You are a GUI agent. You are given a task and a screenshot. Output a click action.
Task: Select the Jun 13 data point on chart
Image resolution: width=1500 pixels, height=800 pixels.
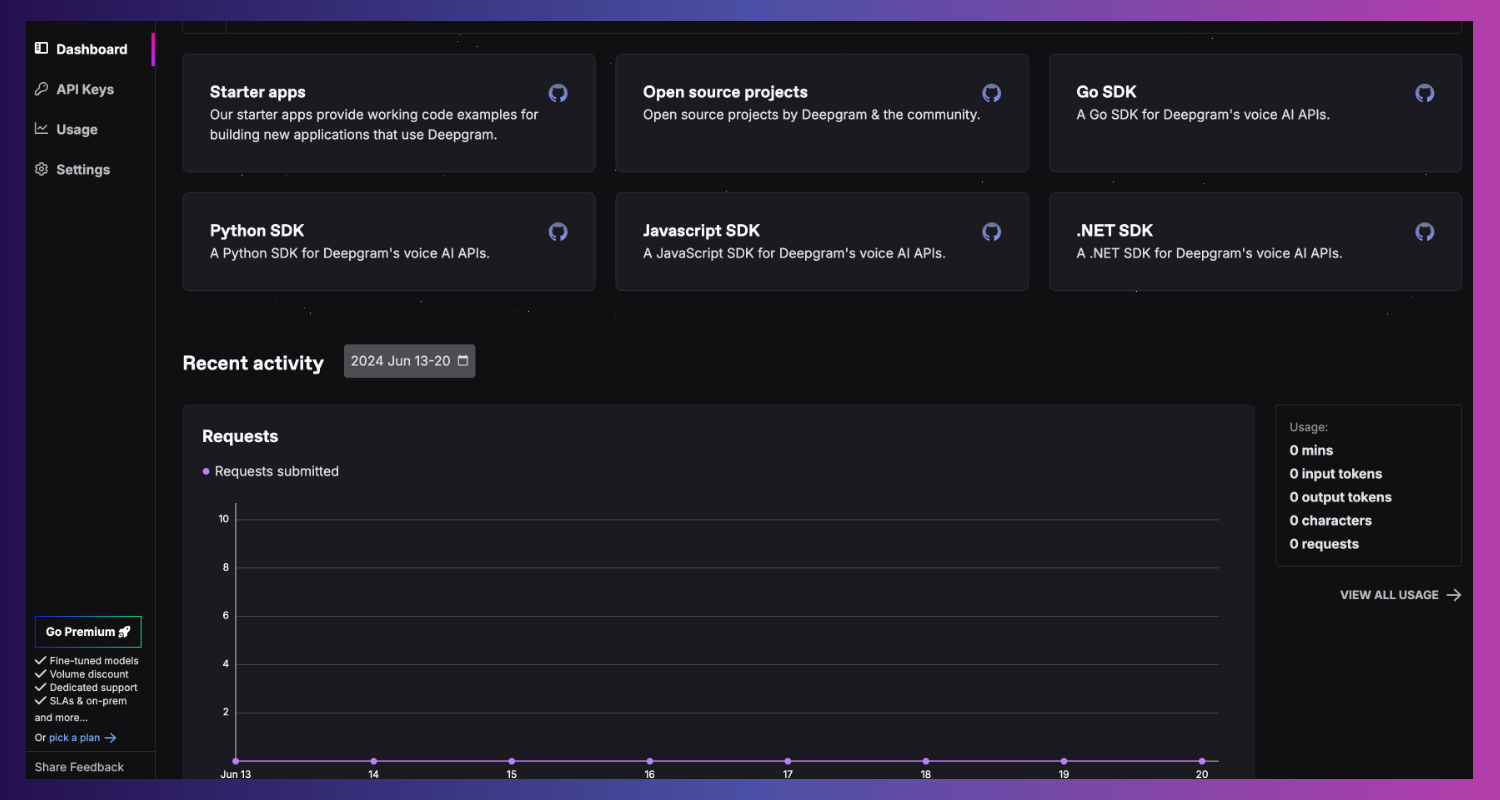pyautogui.click(x=235, y=760)
